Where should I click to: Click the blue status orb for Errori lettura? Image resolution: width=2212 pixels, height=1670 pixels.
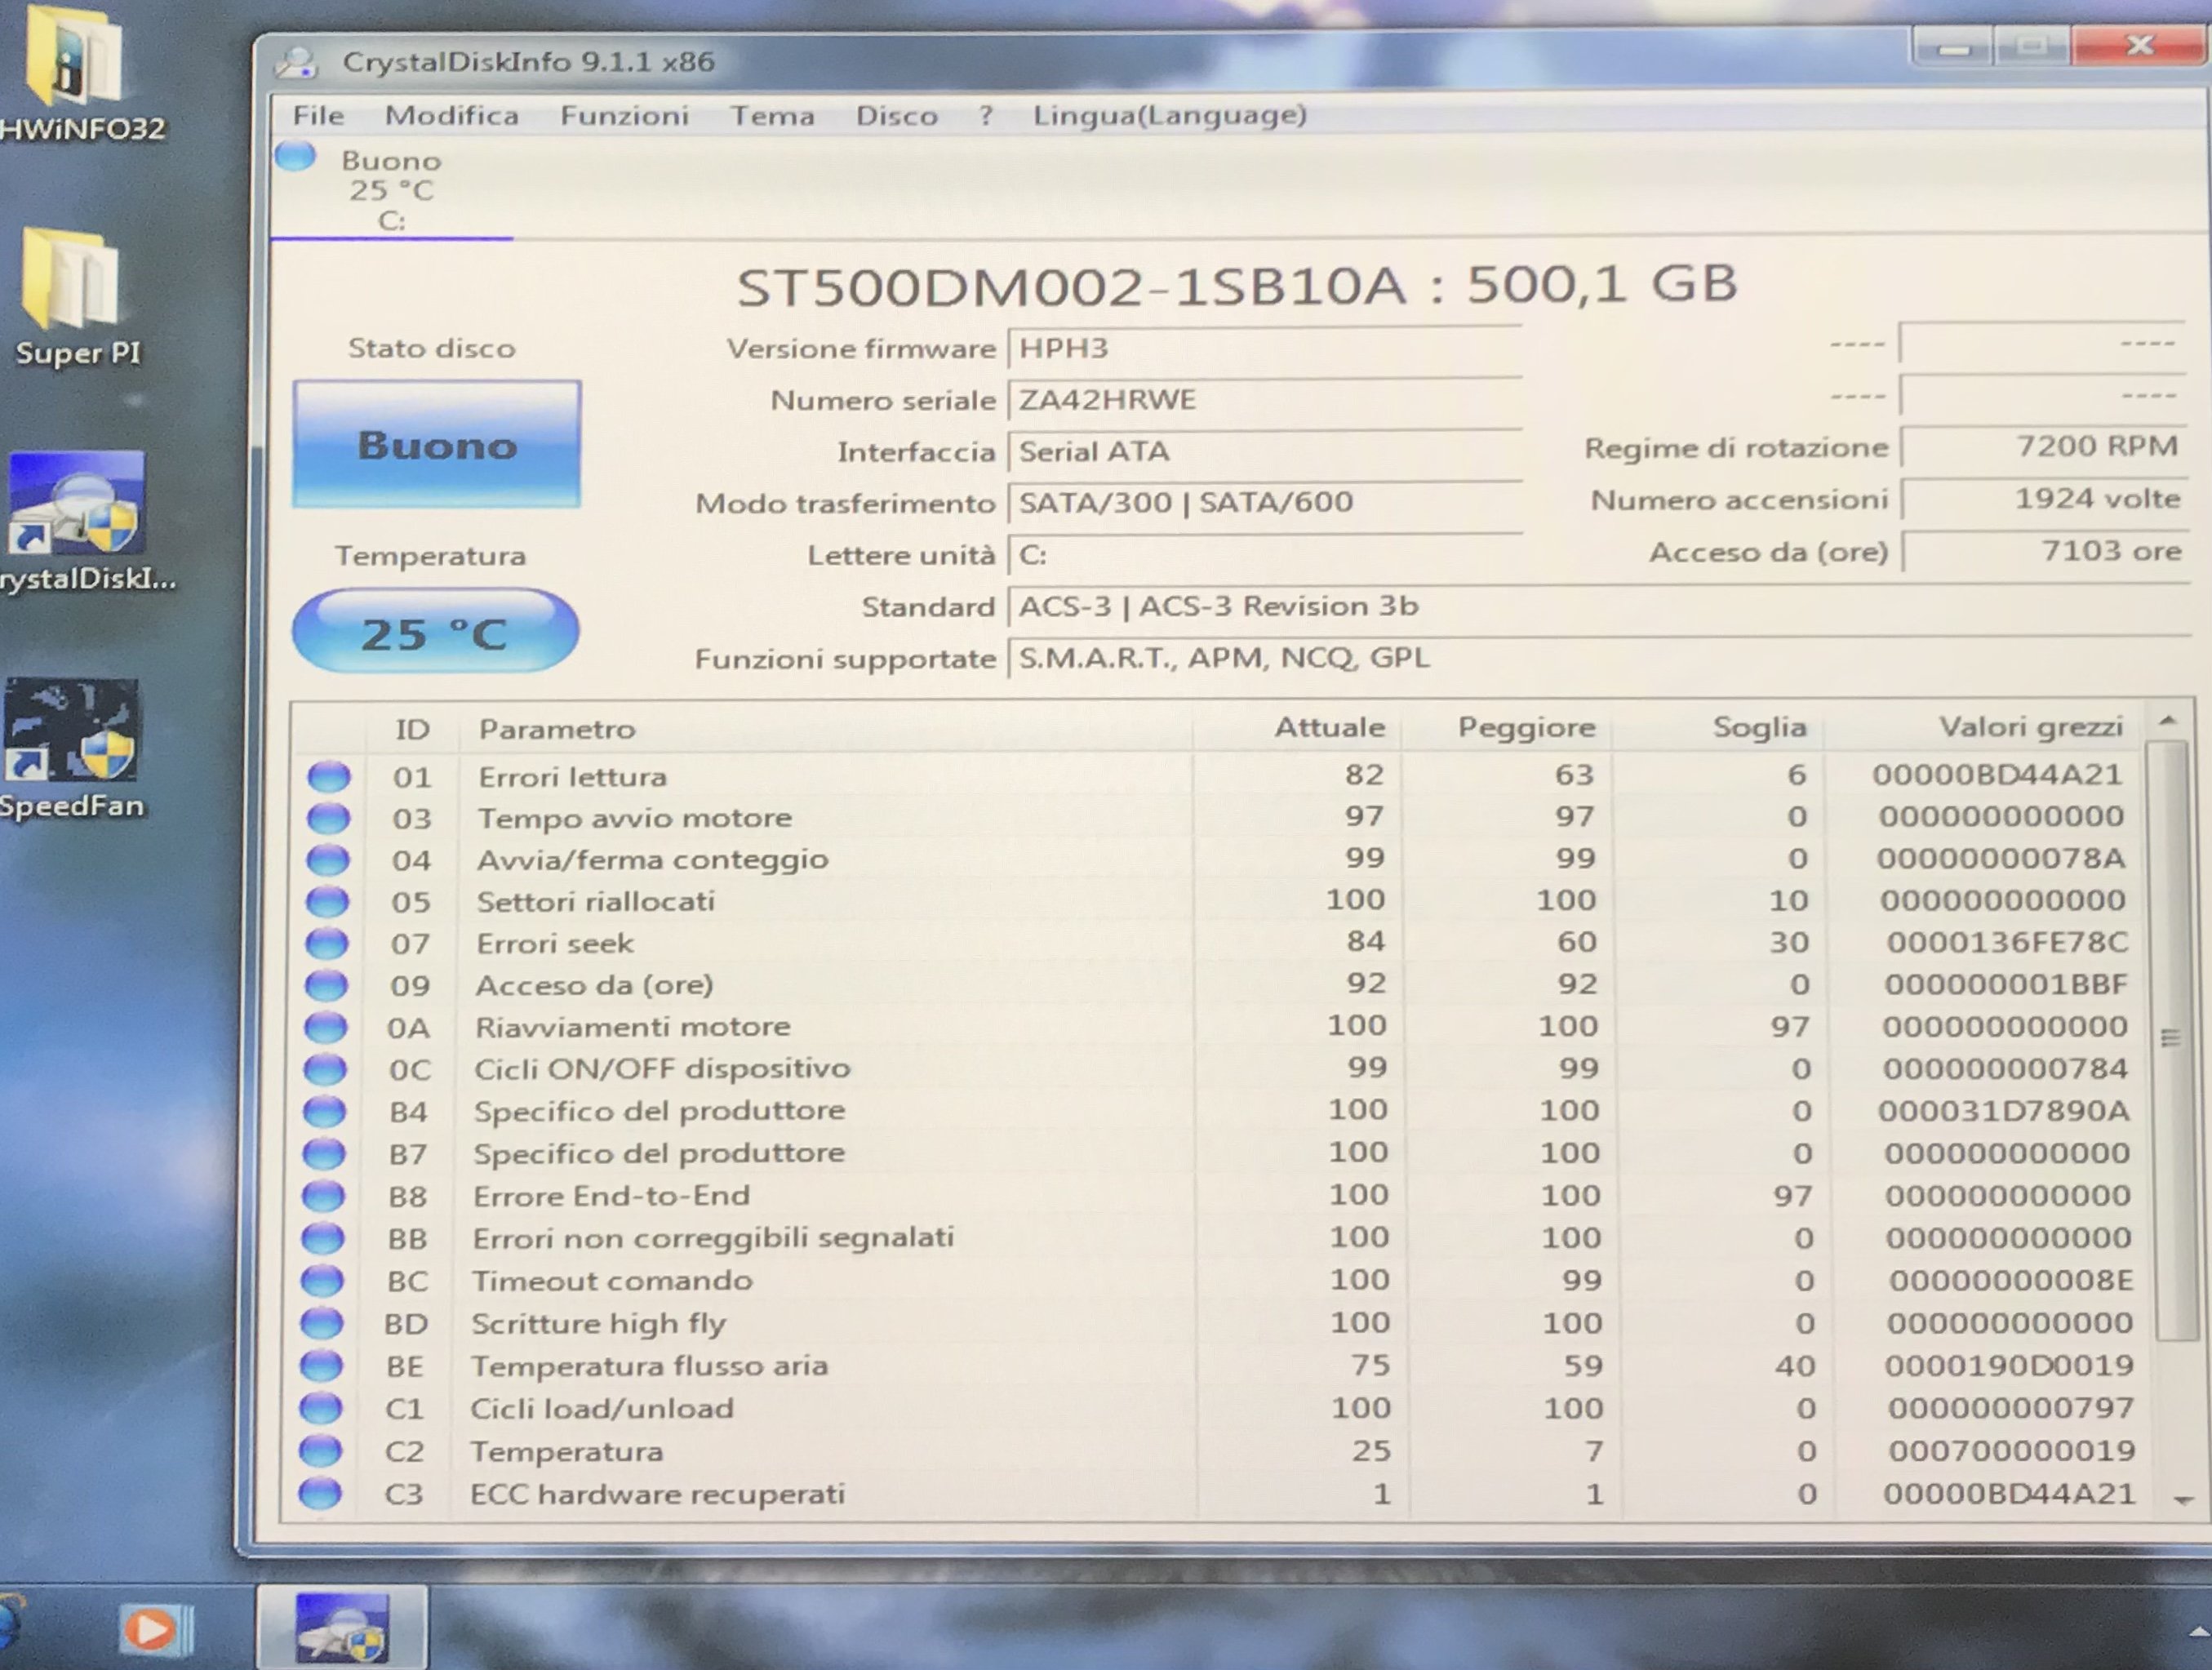click(328, 777)
